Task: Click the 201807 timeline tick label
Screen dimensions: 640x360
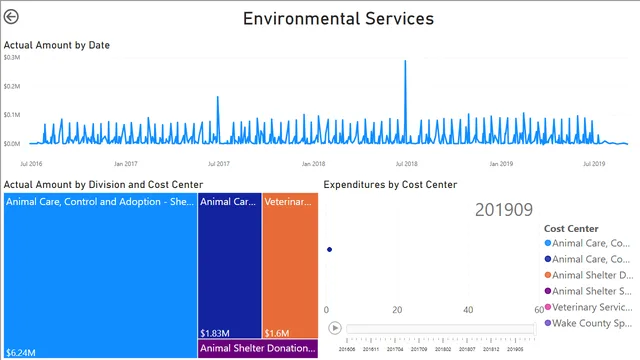Action: tap(467, 349)
